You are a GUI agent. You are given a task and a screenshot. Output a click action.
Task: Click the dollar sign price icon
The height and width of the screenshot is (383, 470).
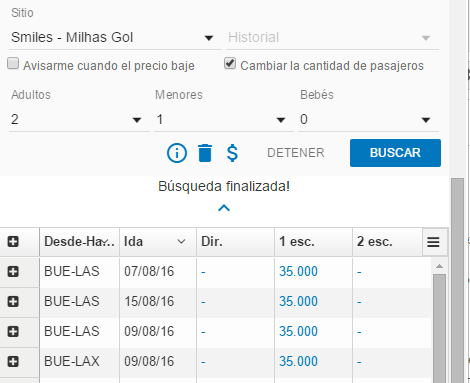coord(232,153)
